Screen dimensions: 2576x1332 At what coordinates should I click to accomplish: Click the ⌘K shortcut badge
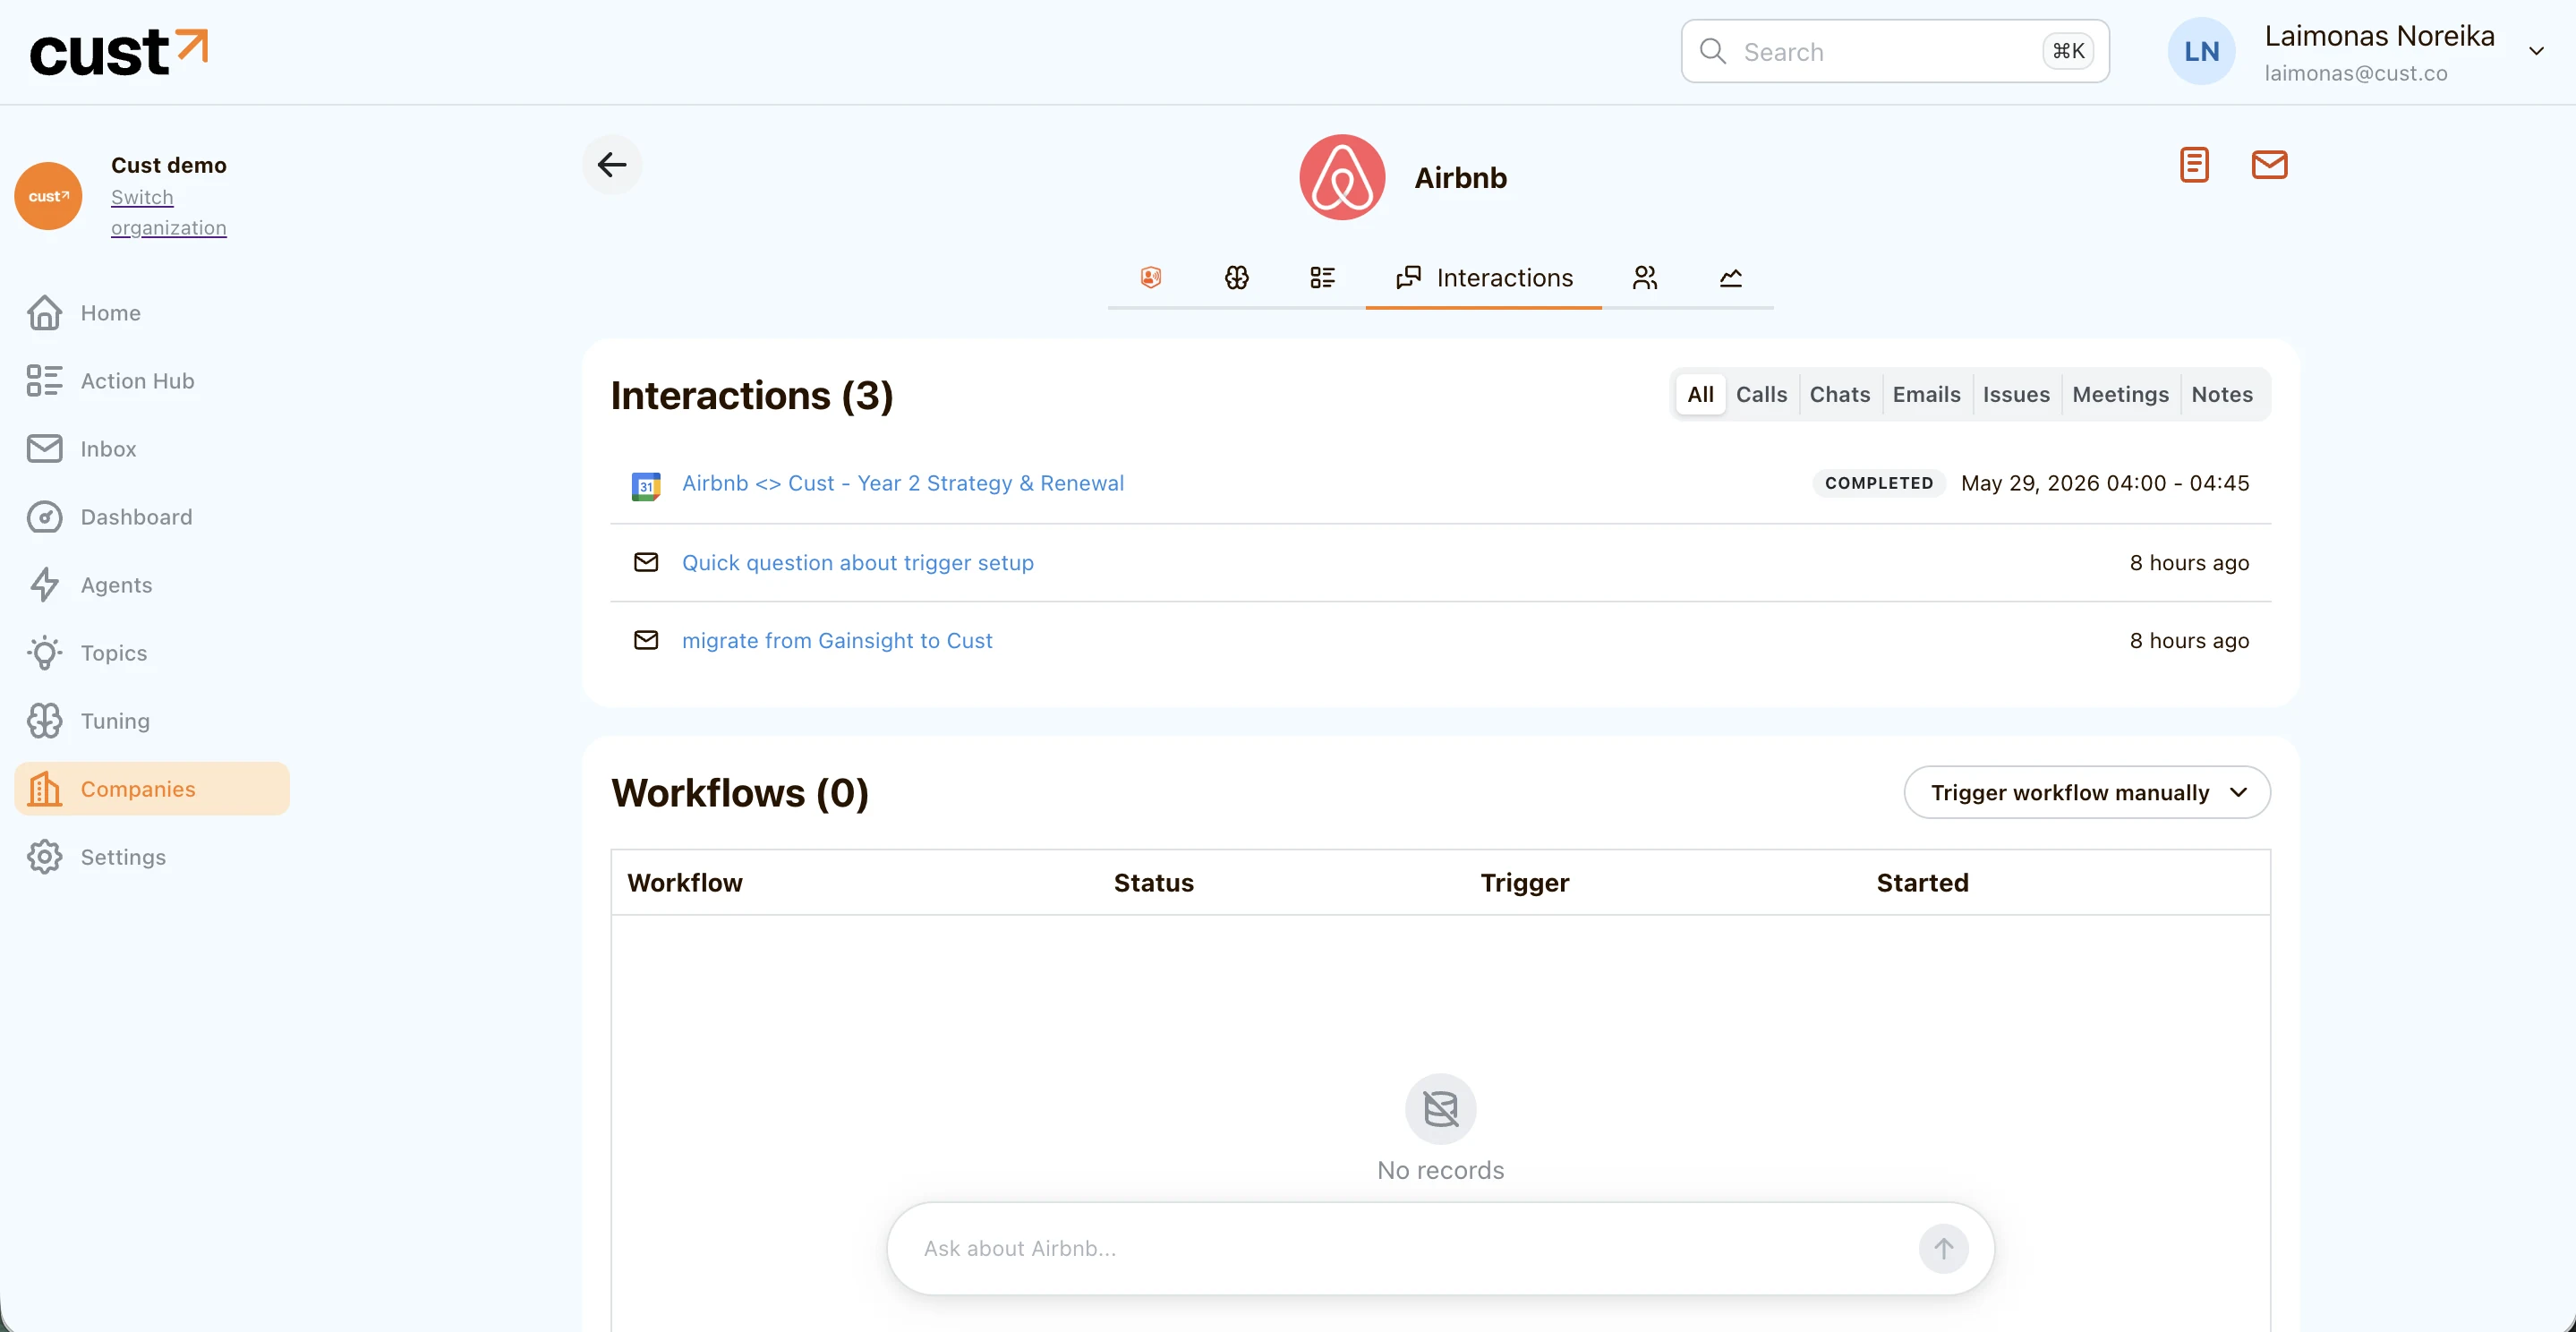(2068, 51)
